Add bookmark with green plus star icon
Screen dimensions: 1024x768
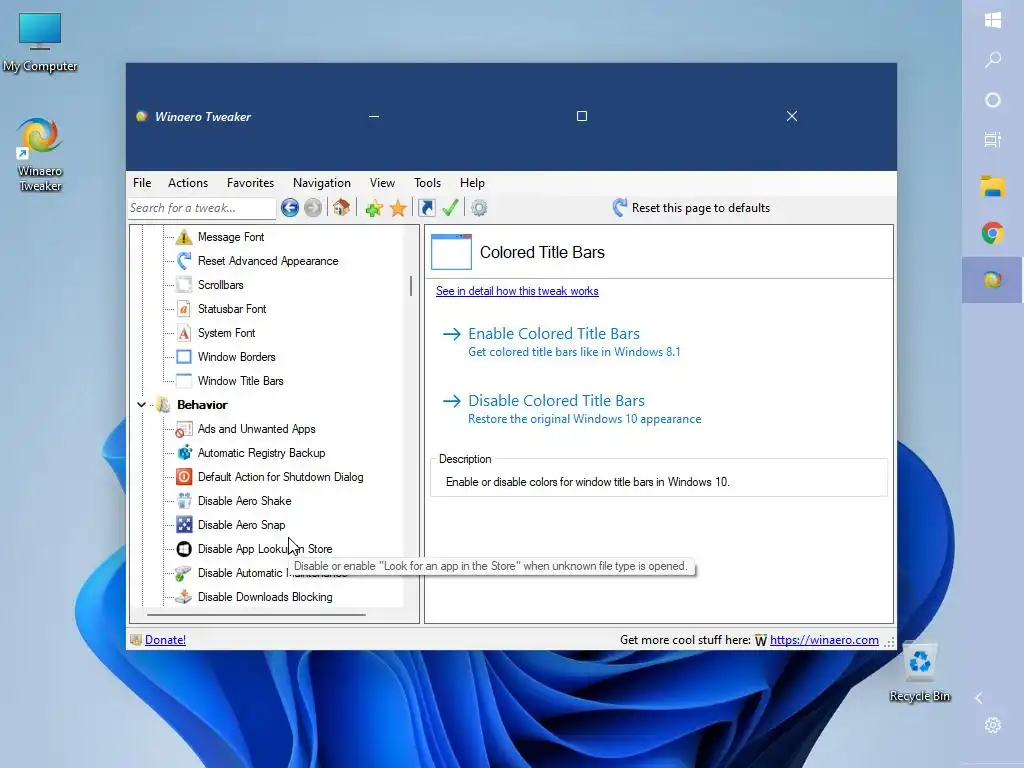pyautogui.click(x=374, y=208)
